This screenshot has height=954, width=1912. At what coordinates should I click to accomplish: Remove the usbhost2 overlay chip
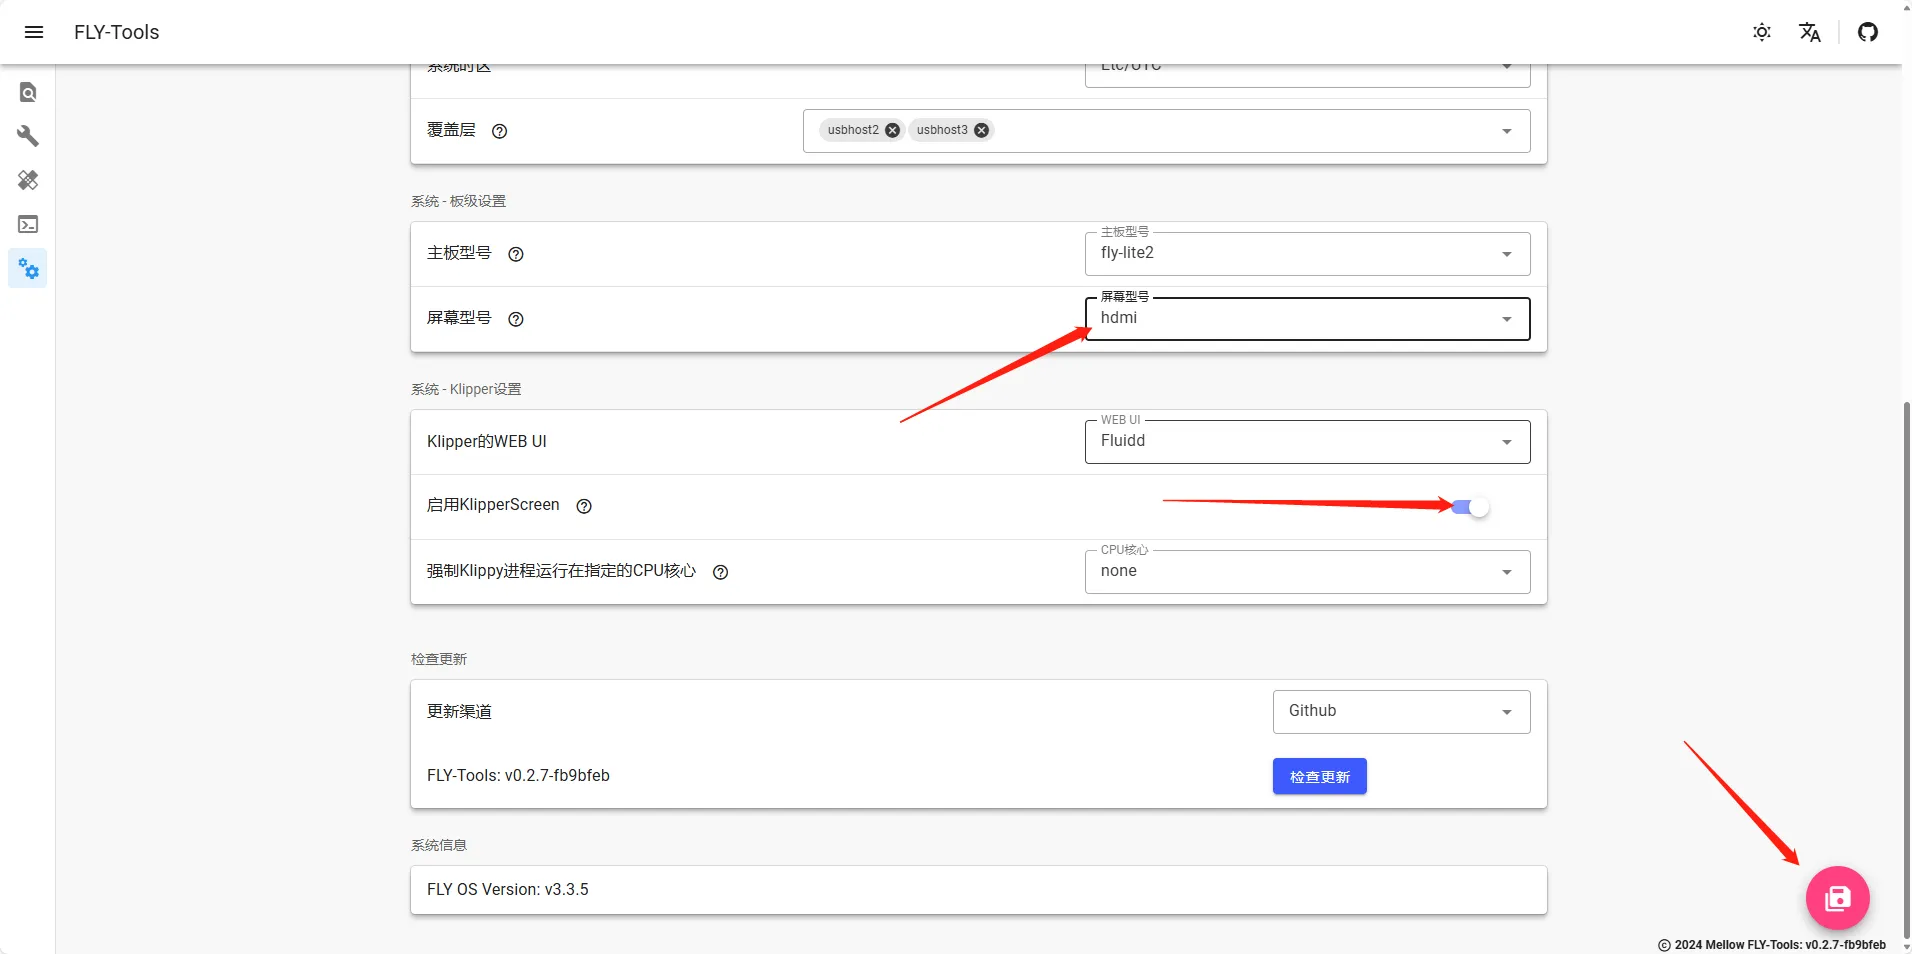click(893, 130)
